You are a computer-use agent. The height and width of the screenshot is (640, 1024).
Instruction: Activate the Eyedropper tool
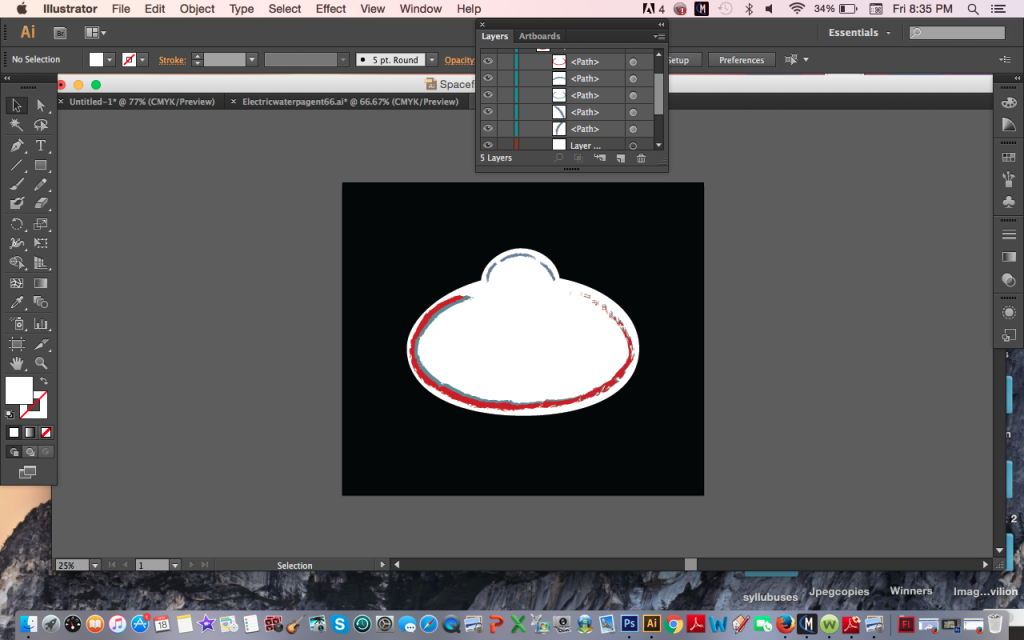pos(17,303)
